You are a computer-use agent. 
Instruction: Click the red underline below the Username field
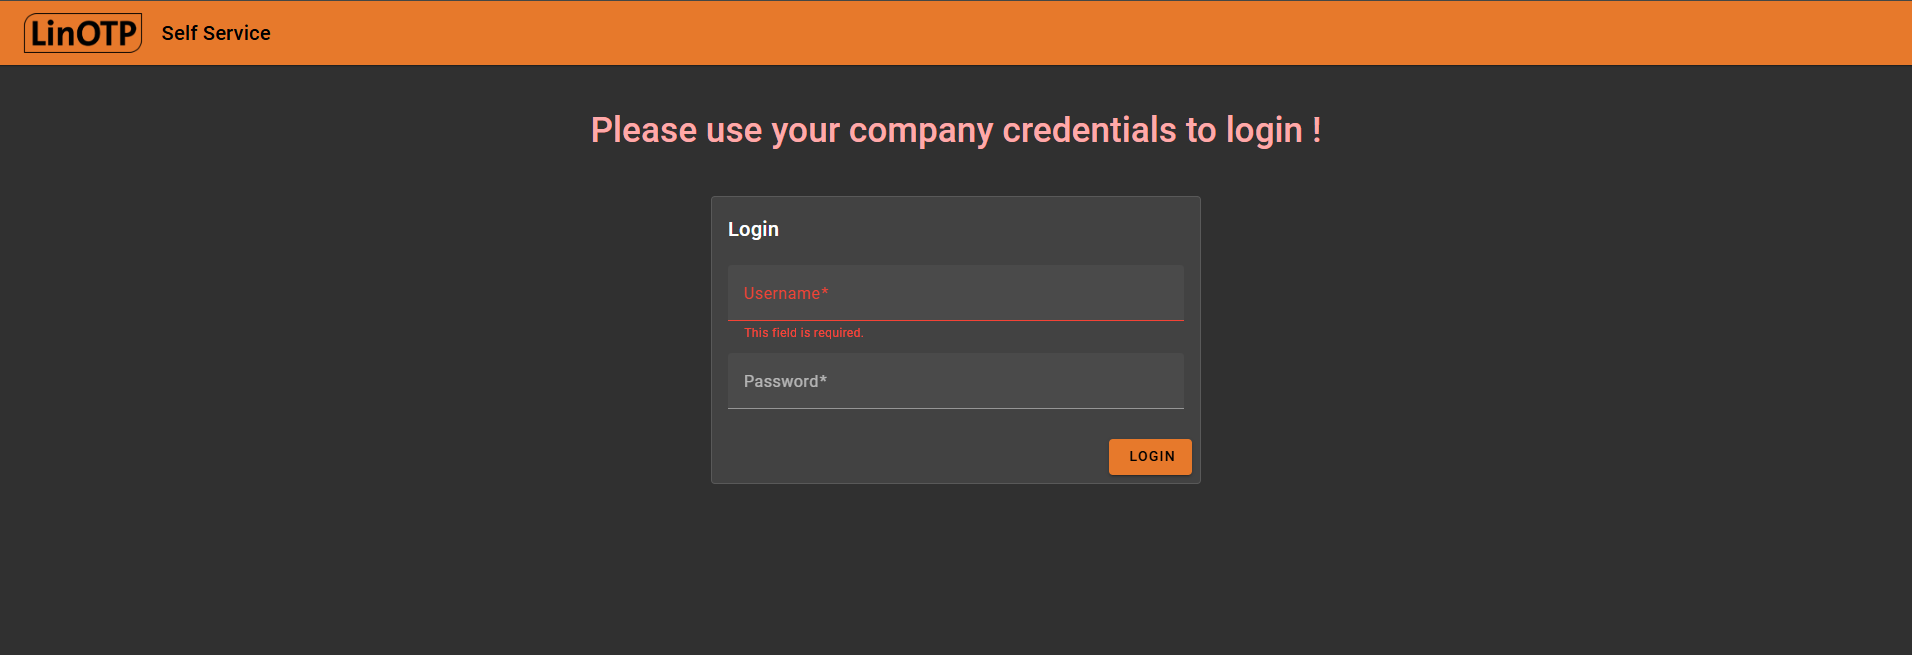[956, 320]
